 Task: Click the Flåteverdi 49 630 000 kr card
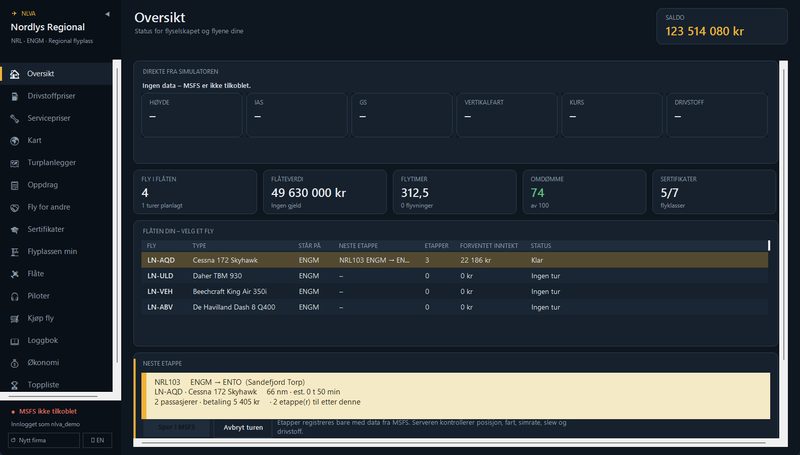(x=325, y=192)
